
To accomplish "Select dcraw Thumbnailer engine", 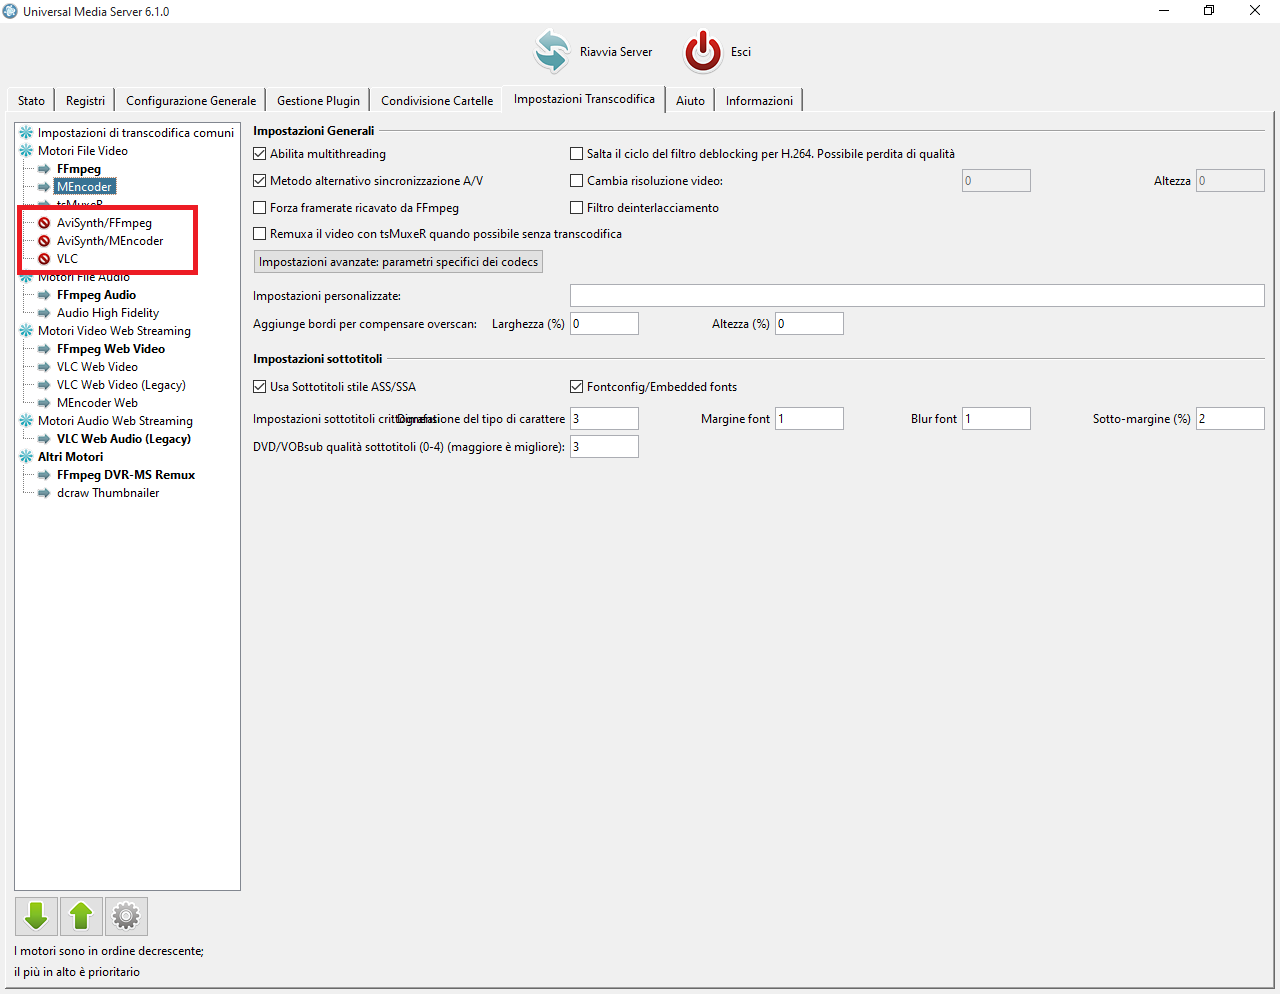I will click(x=108, y=493).
